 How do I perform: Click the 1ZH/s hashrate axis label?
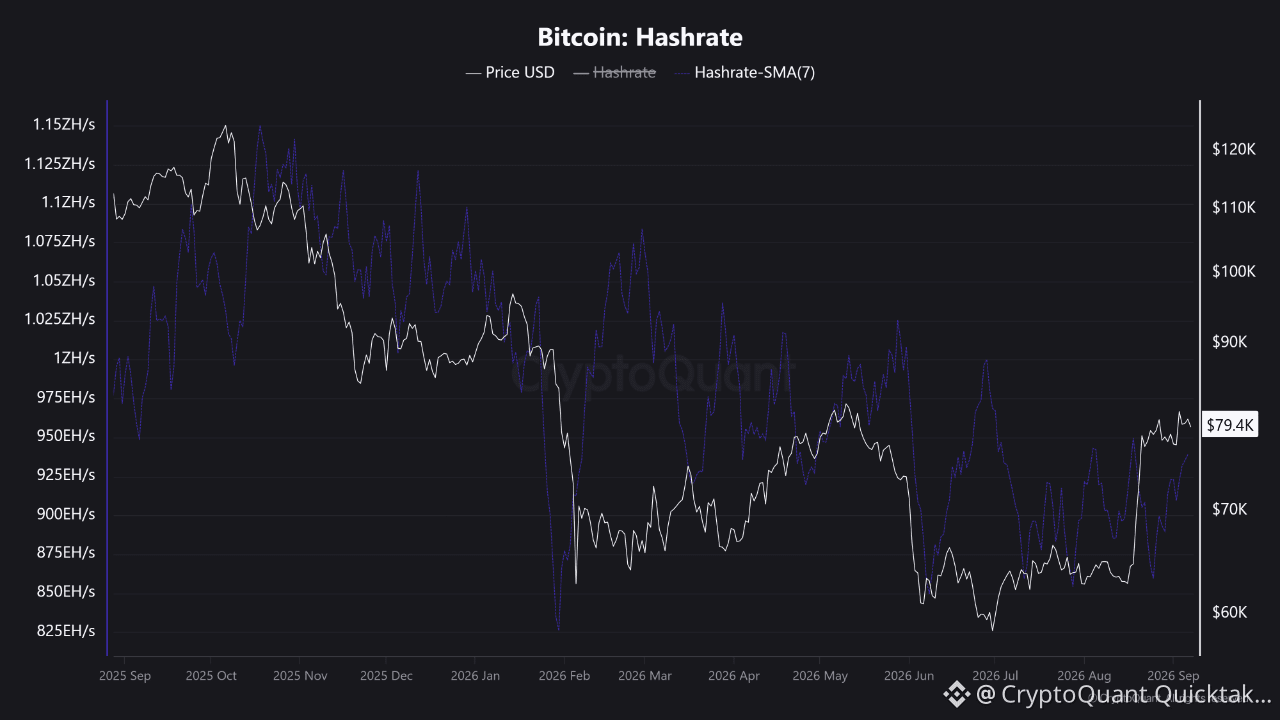point(73,358)
